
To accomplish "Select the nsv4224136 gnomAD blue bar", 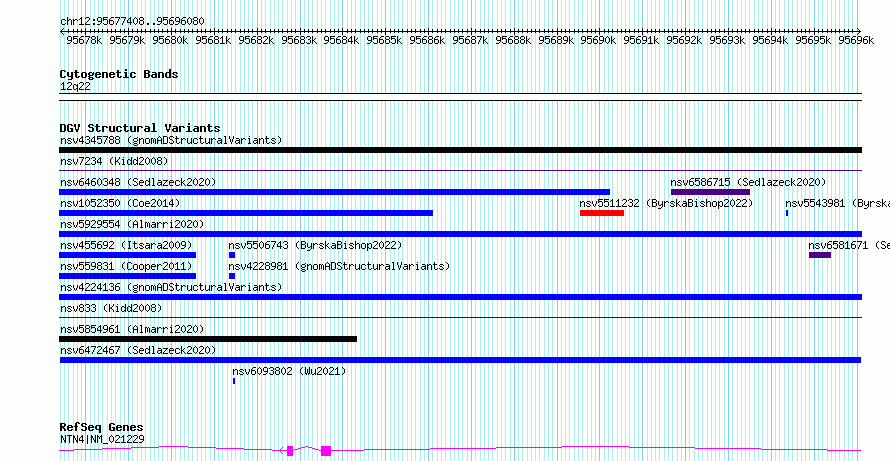I will click(x=460, y=297).
